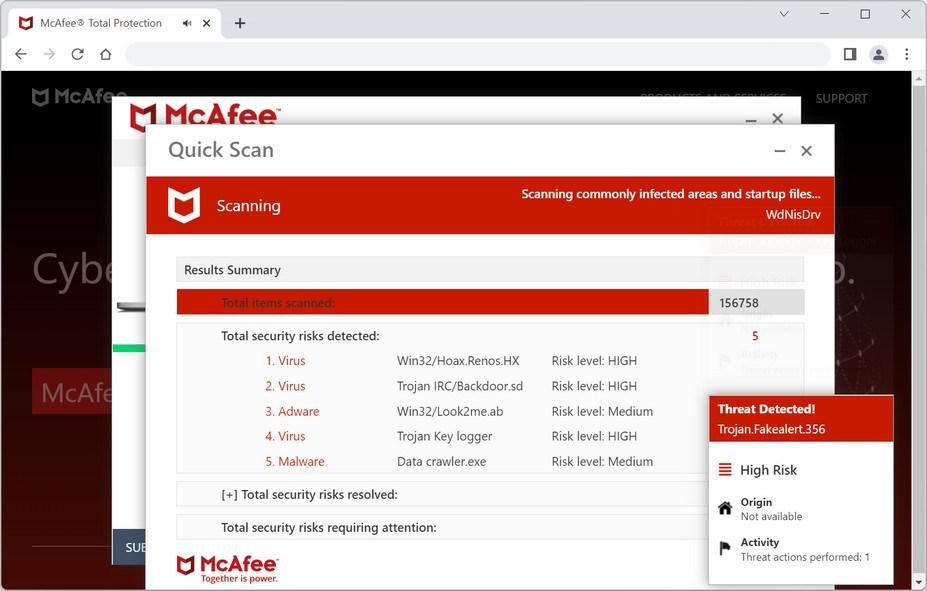Select the '2. Virus' entry
The height and width of the screenshot is (591, 927).
pos(286,386)
